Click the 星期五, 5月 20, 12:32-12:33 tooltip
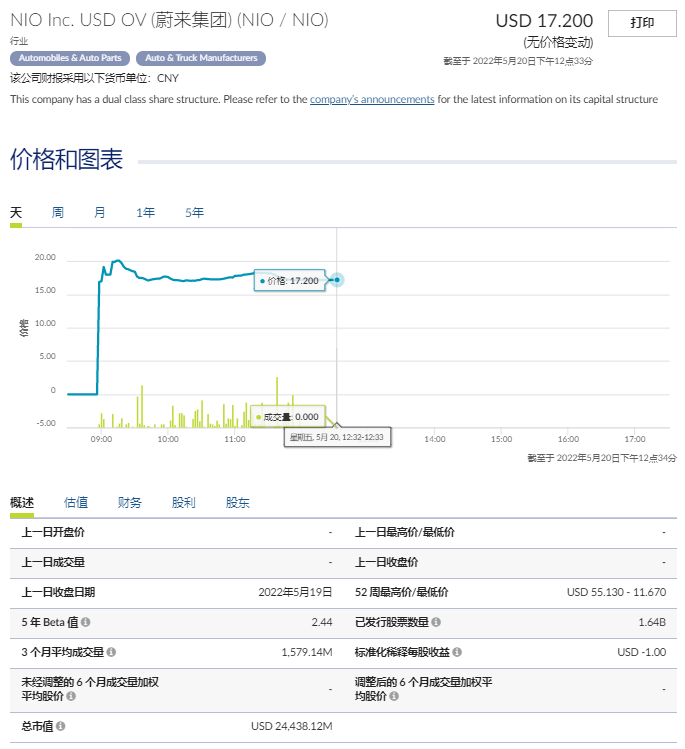Screen dimensions: 685x749 pos(337,437)
